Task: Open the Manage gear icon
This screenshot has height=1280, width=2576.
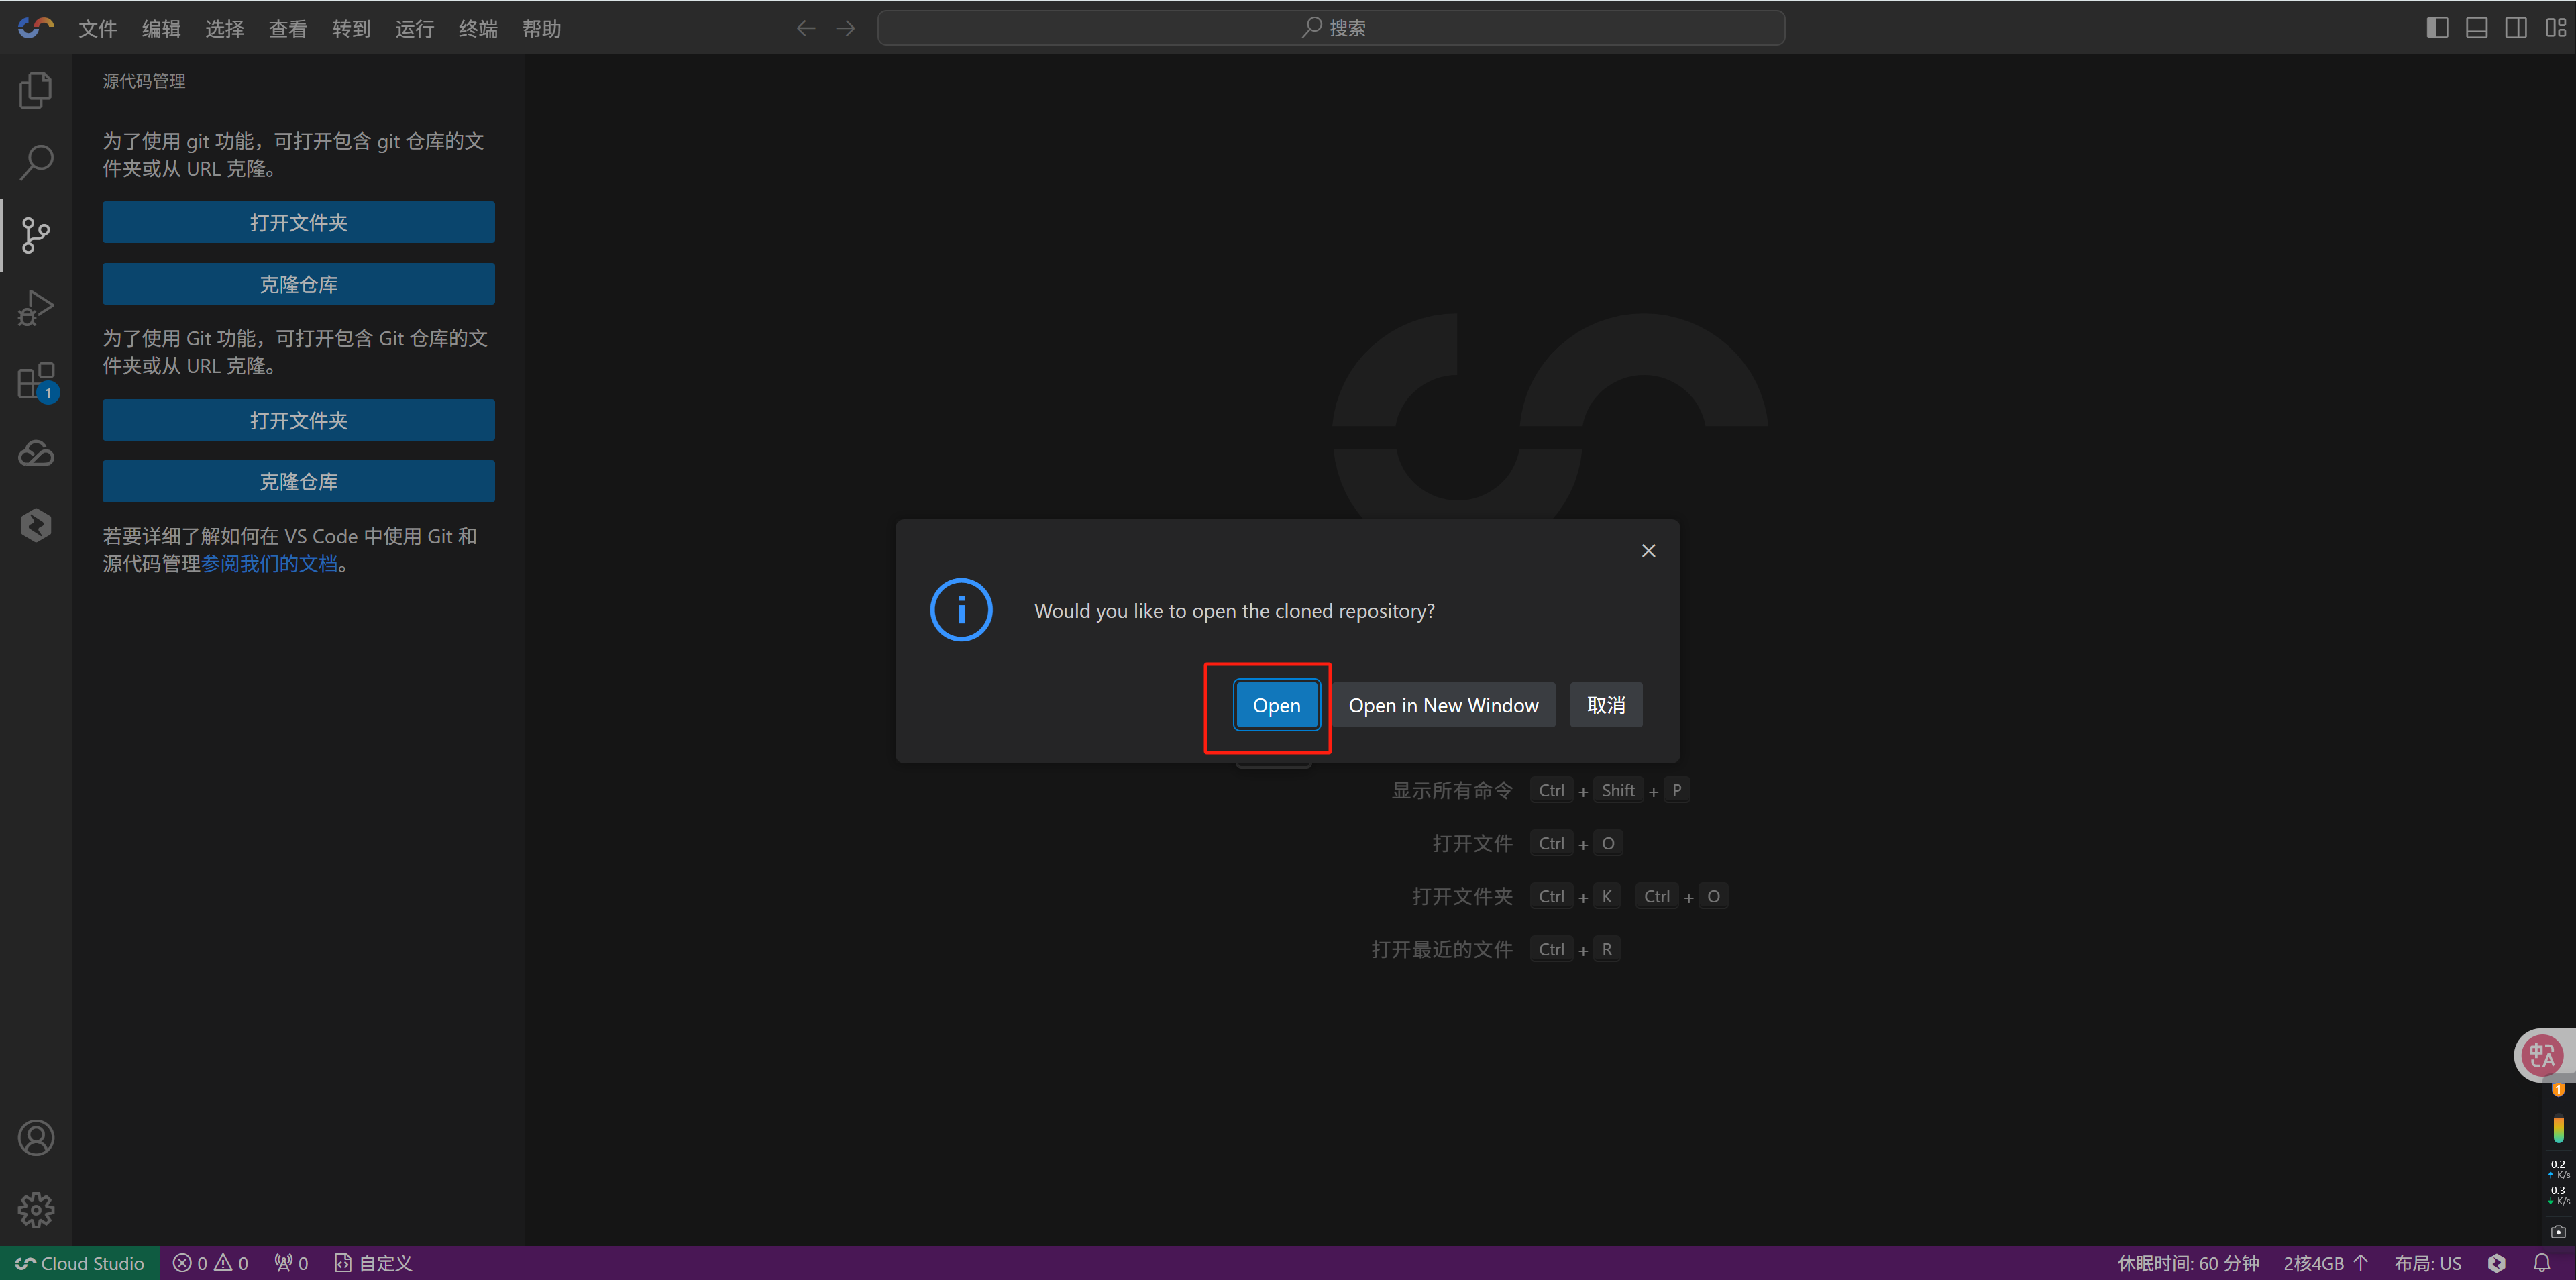Action: coord(36,1210)
